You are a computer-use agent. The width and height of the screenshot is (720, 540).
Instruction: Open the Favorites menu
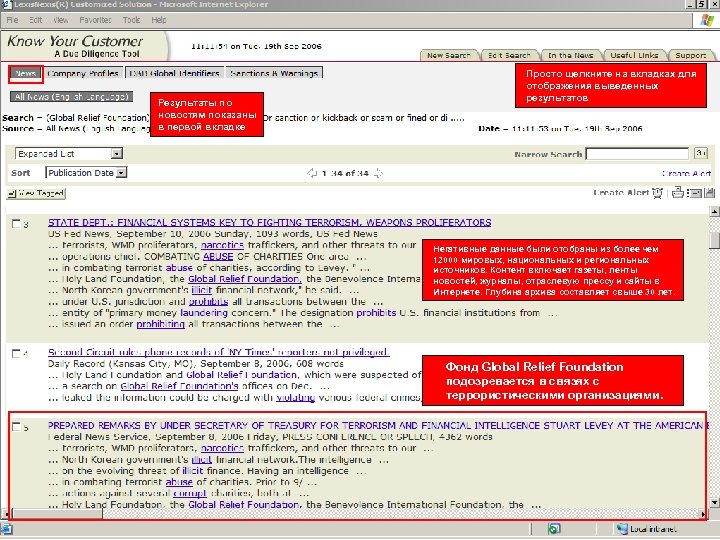pos(95,20)
